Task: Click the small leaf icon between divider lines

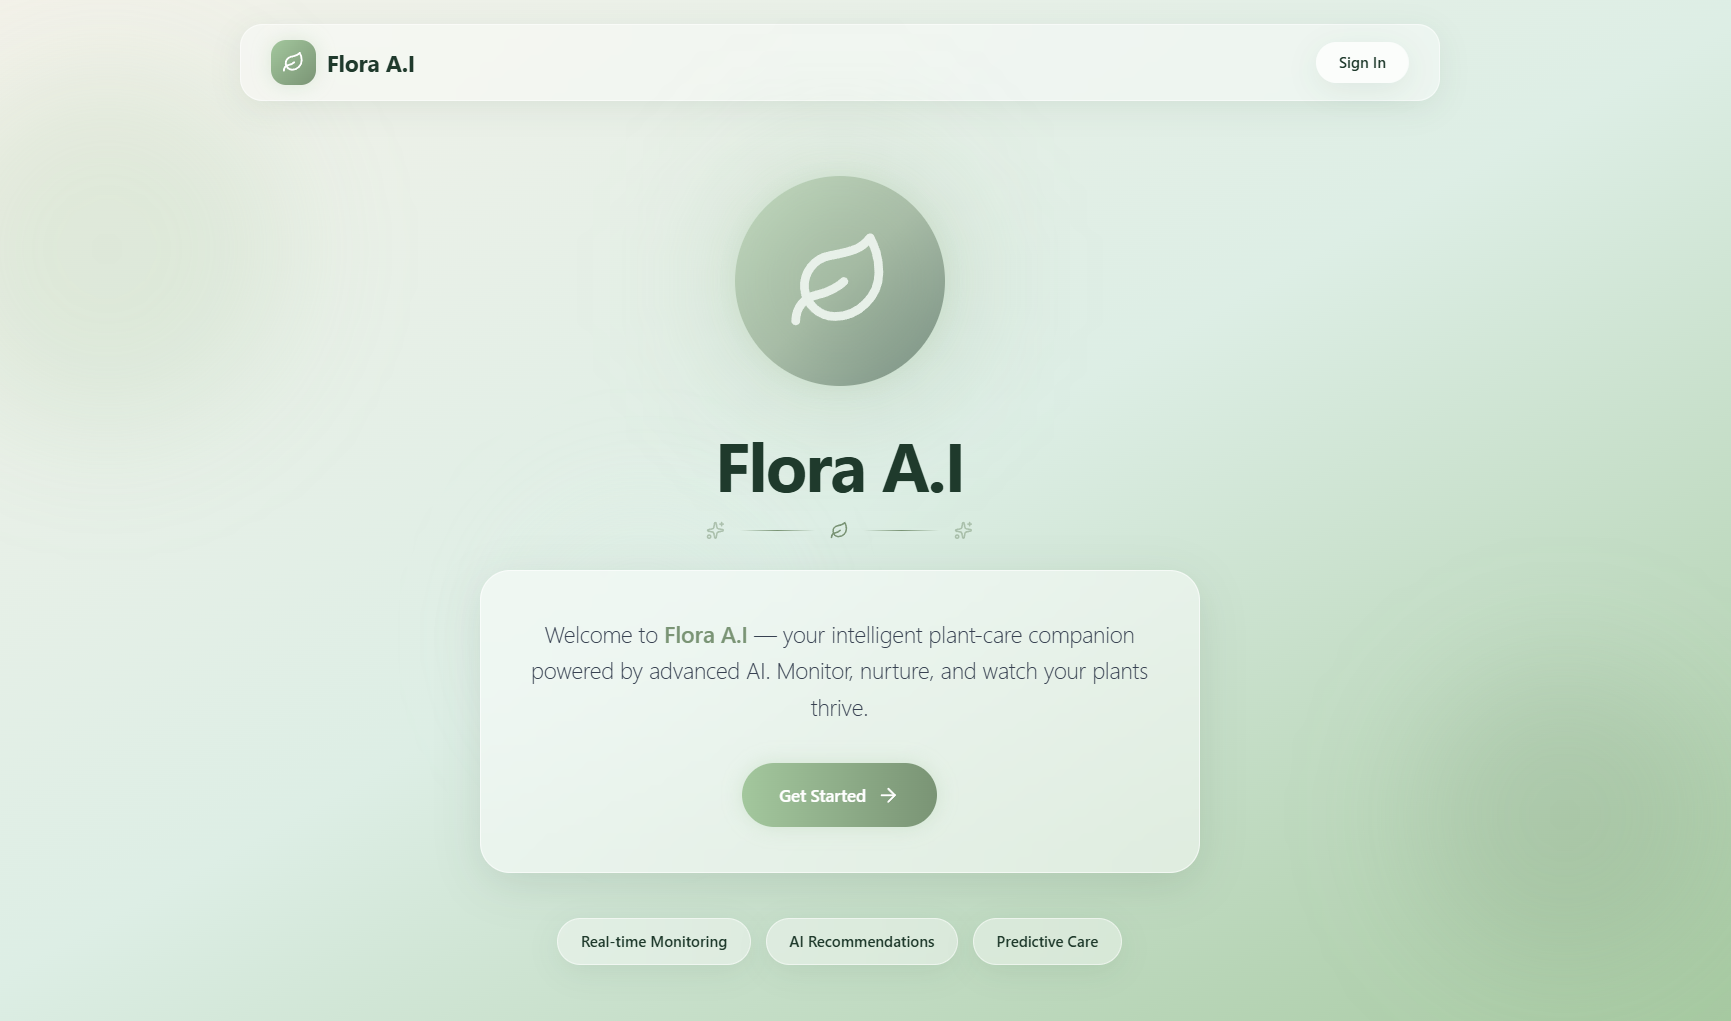Action: (839, 530)
